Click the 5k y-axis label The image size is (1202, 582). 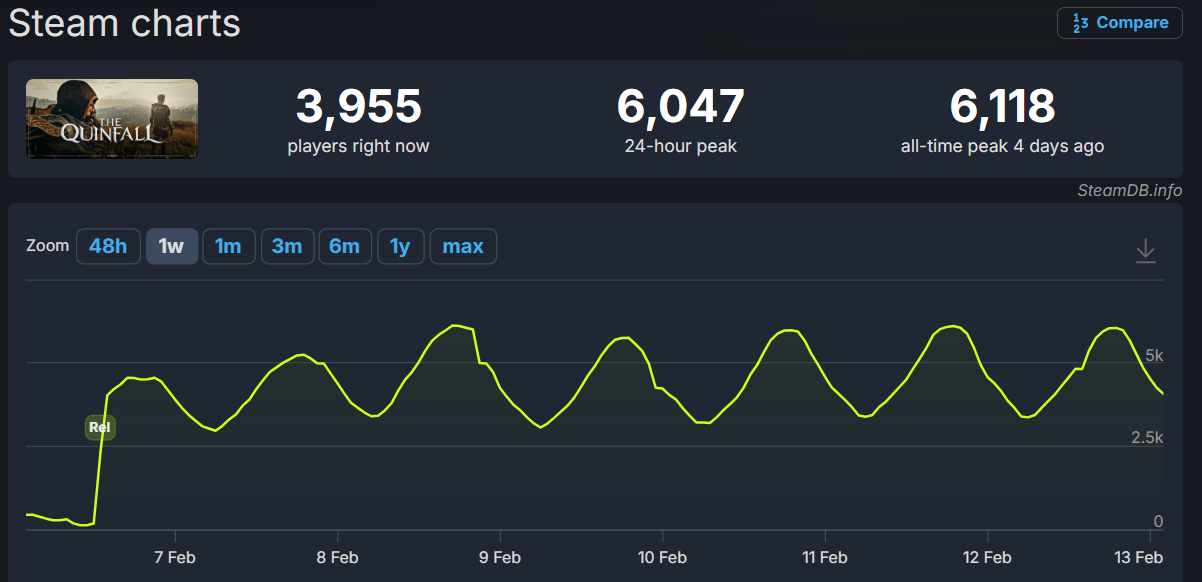point(1153,356)
